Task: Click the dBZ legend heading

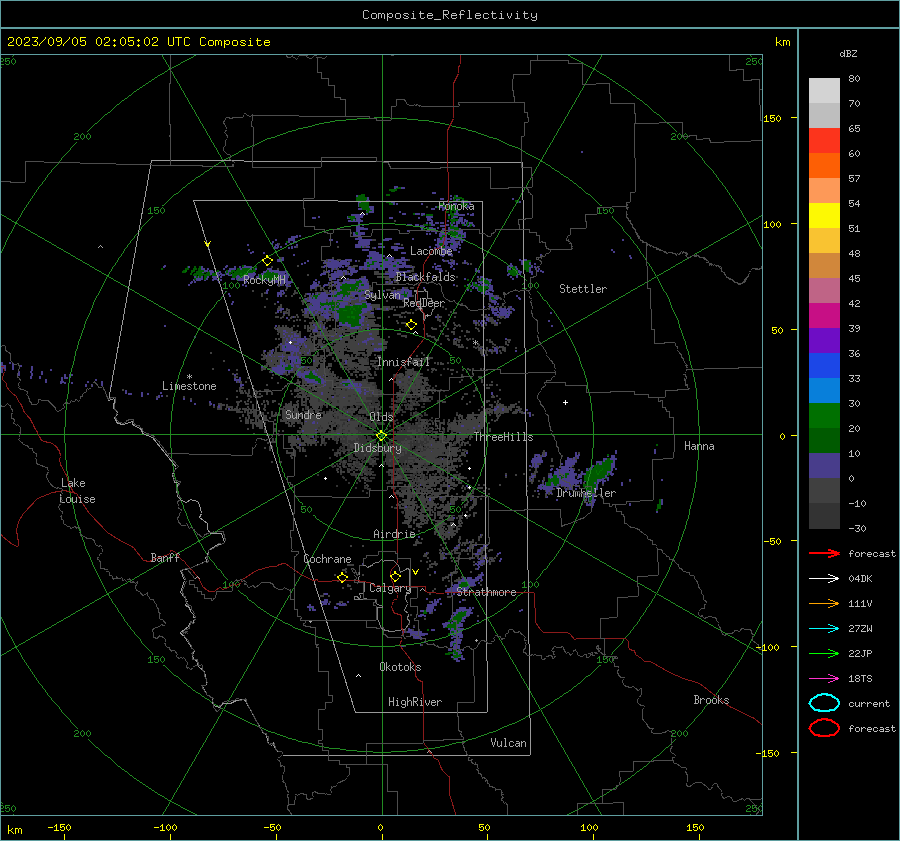Action: point(848,53)
